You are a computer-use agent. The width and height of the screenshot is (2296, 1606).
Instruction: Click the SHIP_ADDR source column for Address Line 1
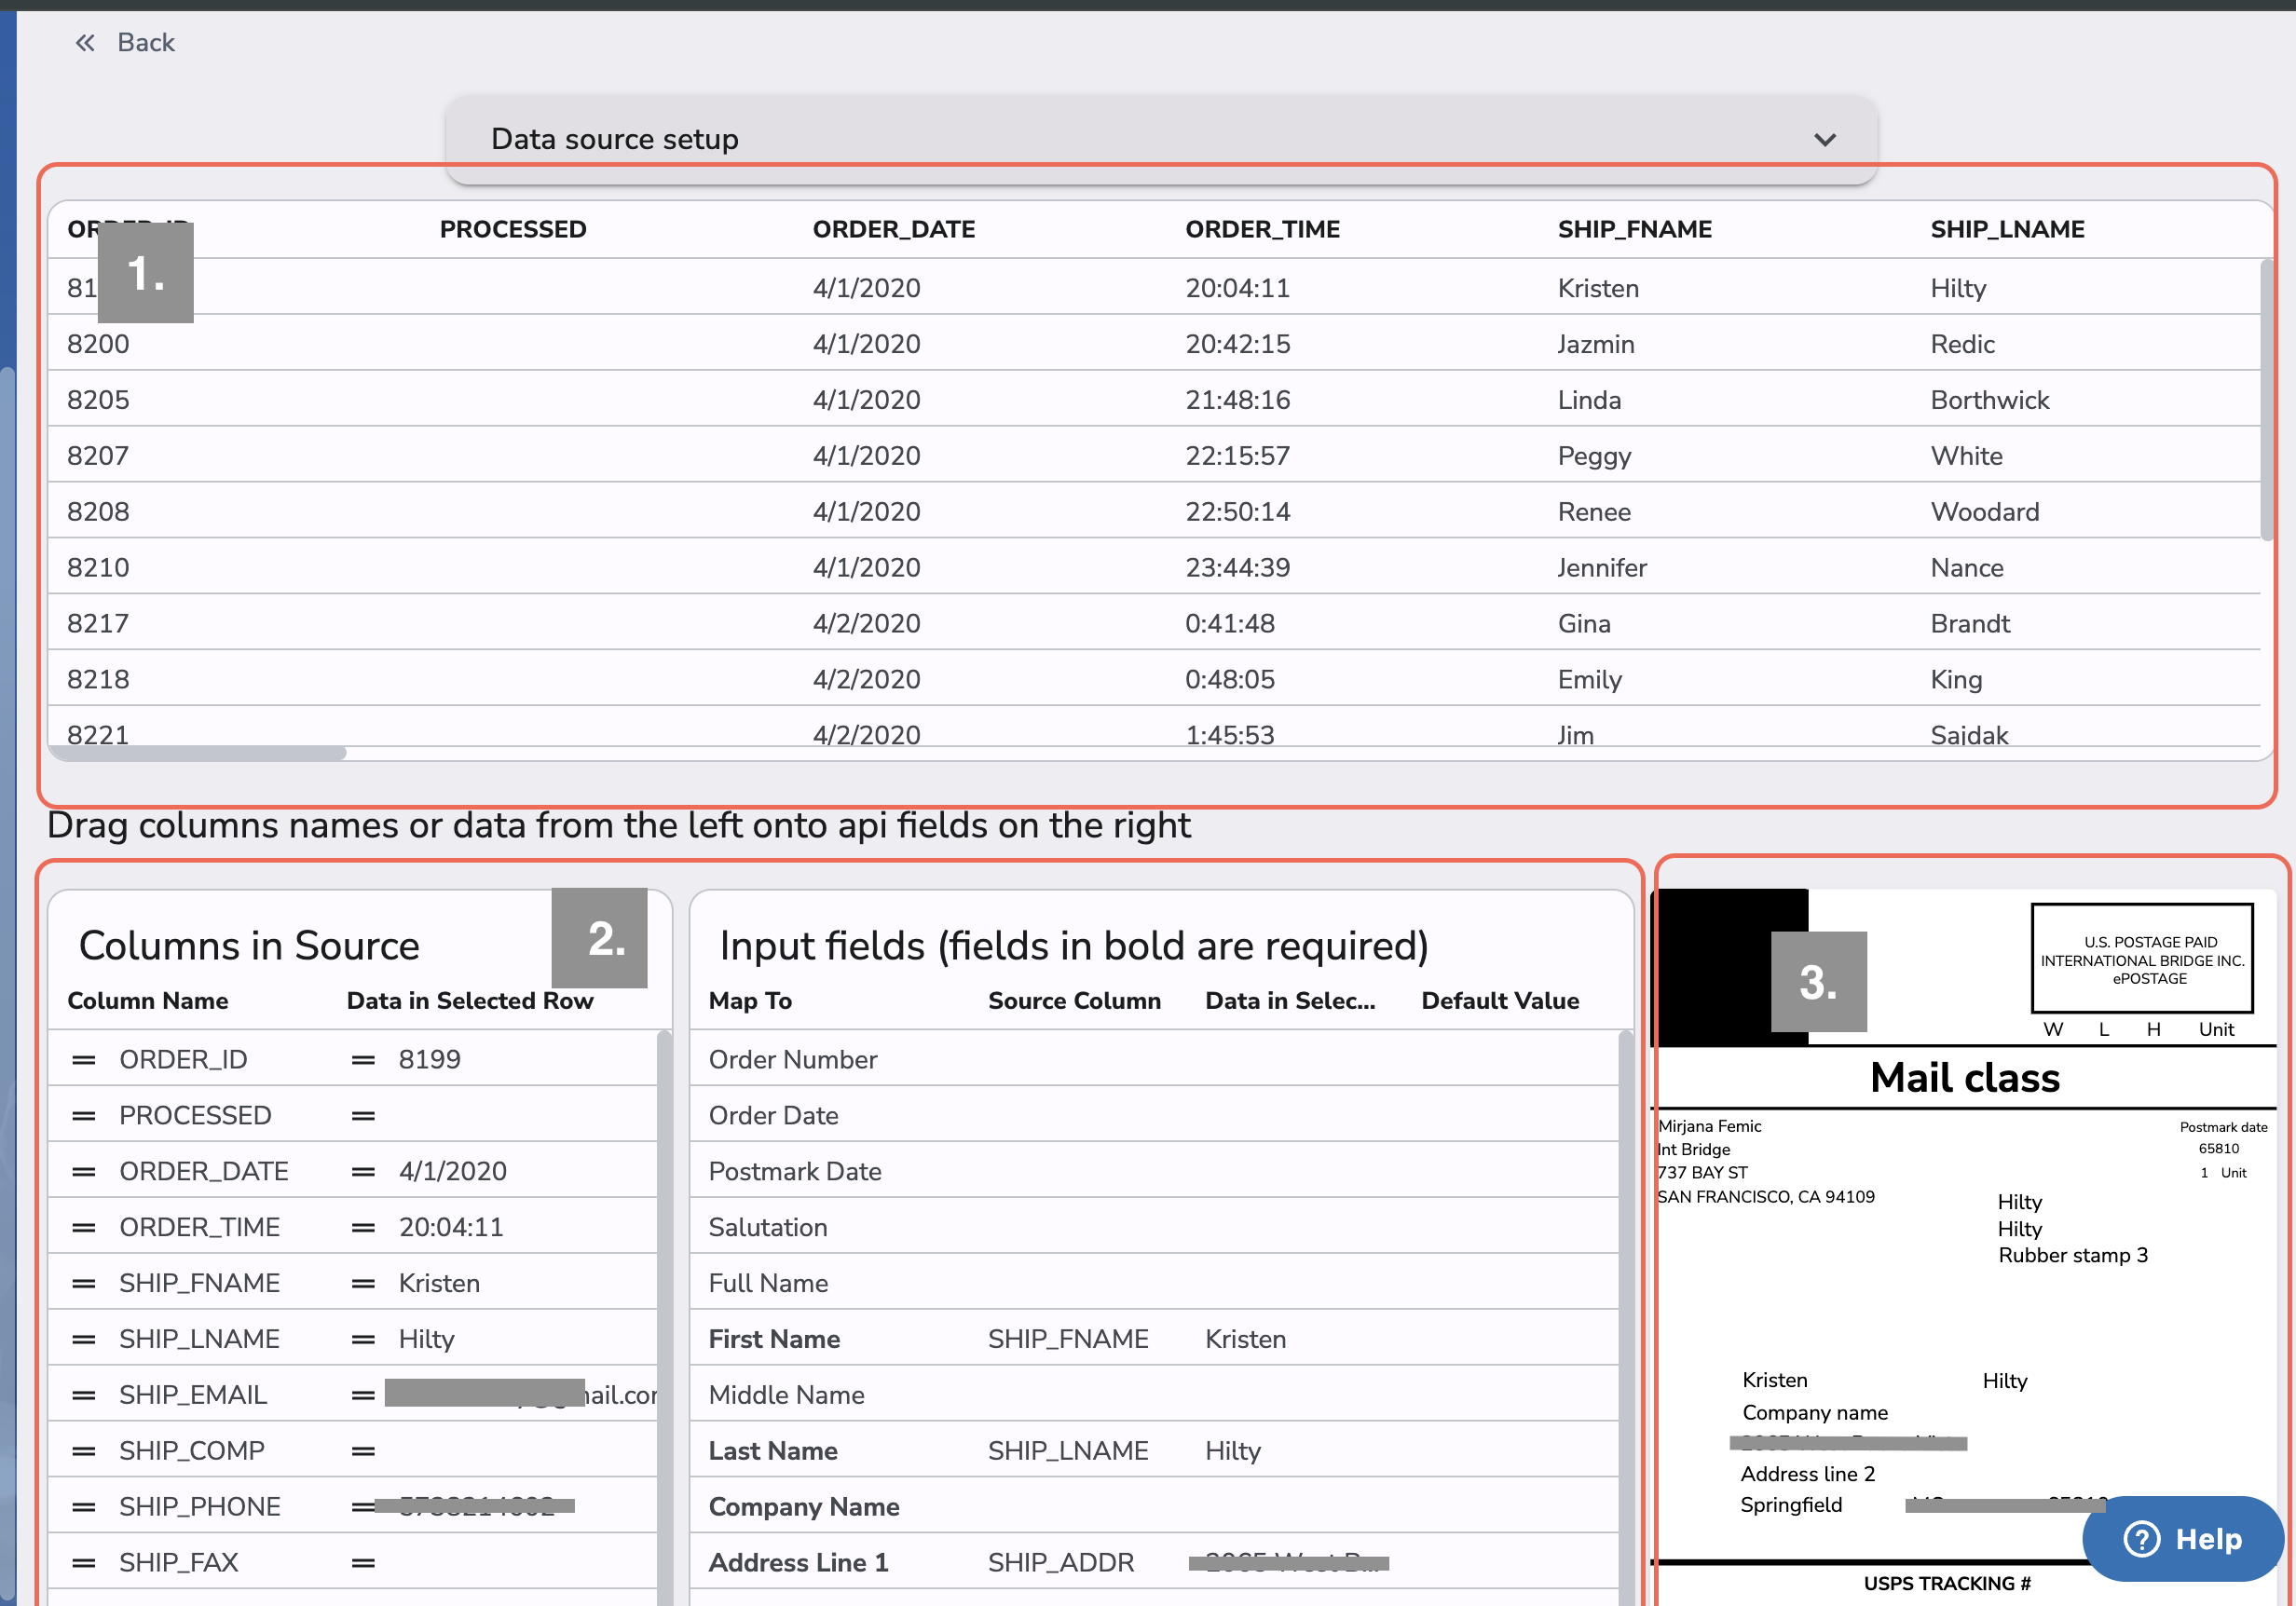click(x=1060, y=1562)
